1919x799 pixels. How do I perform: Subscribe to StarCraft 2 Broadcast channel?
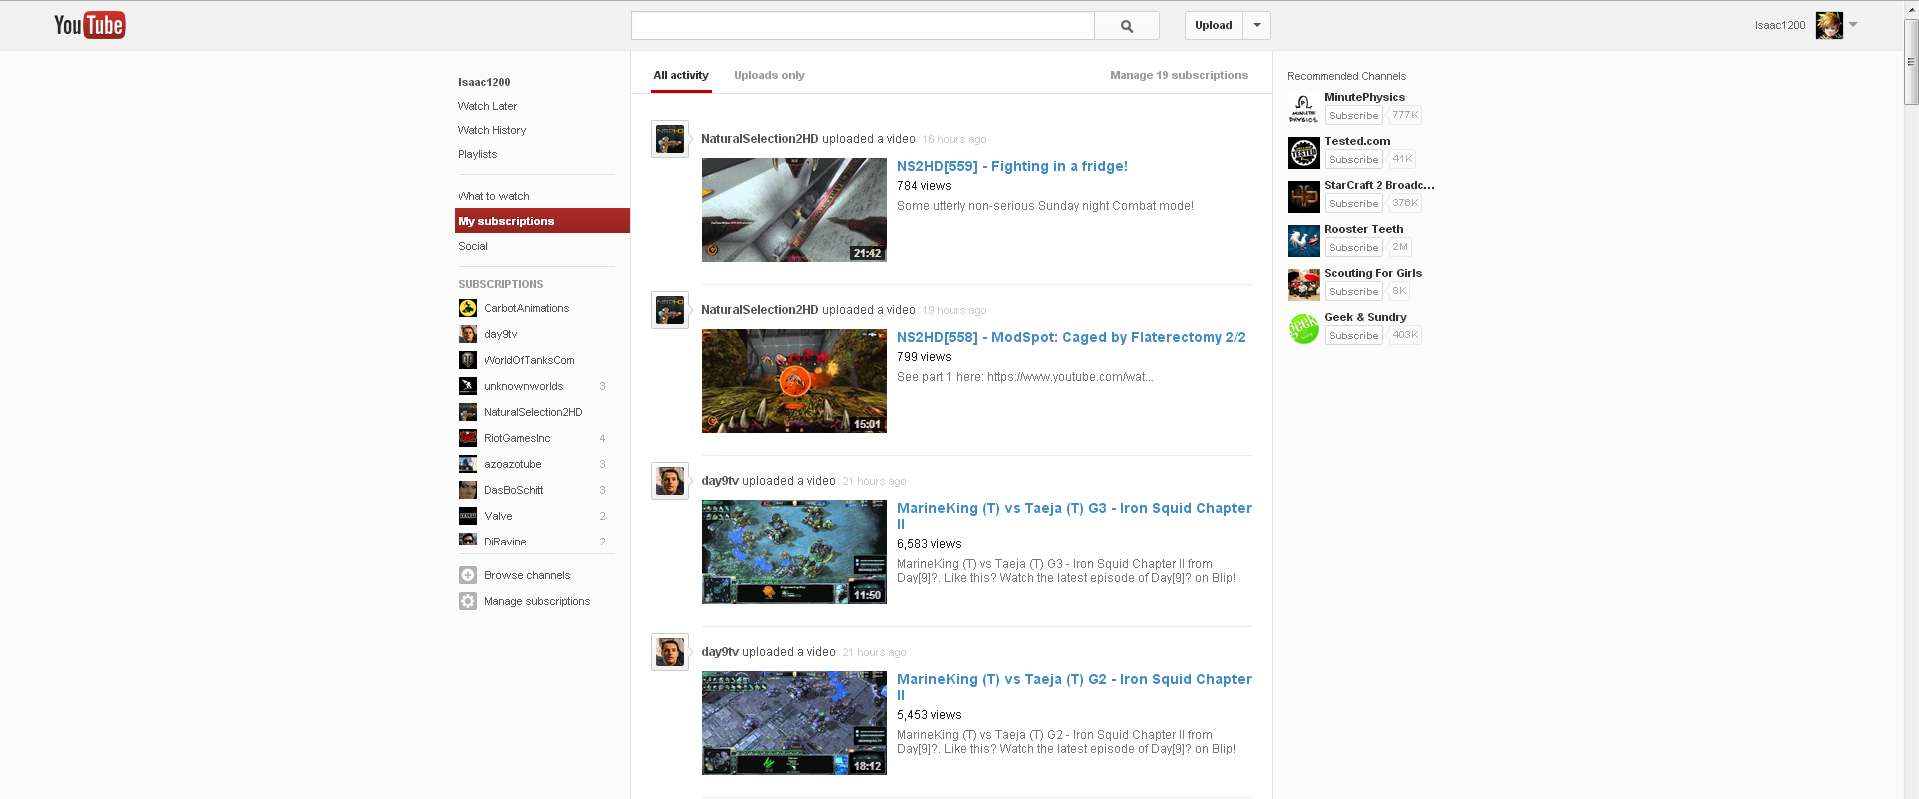point(1354,203)
